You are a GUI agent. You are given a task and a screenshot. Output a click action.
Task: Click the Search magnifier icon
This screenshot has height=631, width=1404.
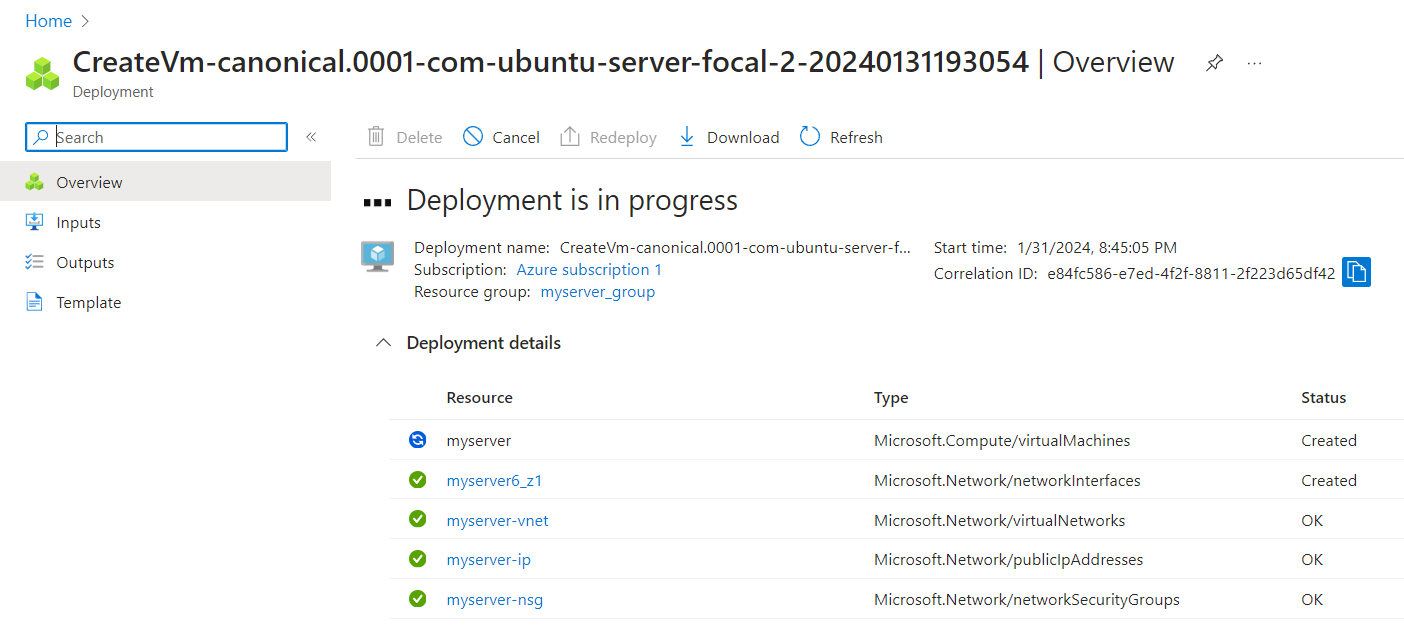pos(40,137)
